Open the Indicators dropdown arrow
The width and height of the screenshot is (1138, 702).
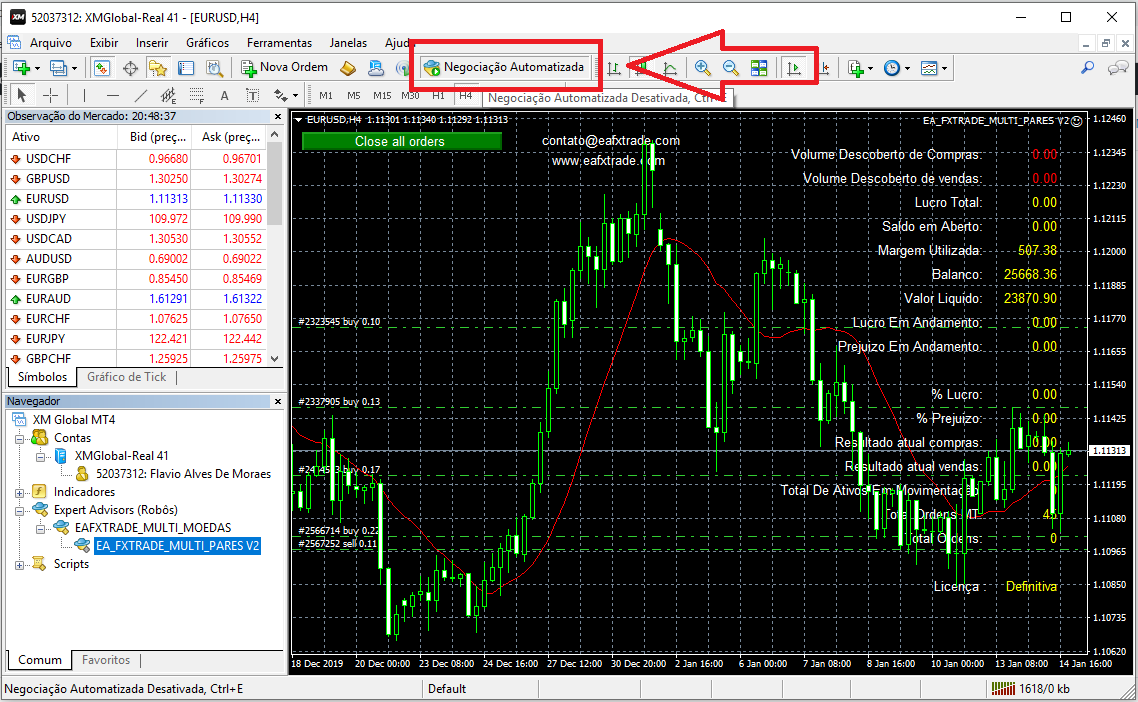point(869,67)
